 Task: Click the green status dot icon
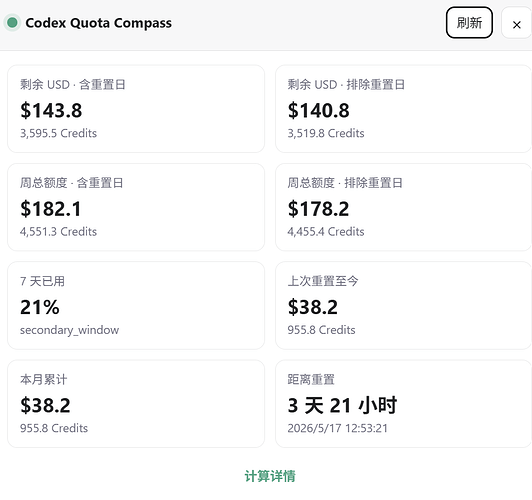click(12, 23)
